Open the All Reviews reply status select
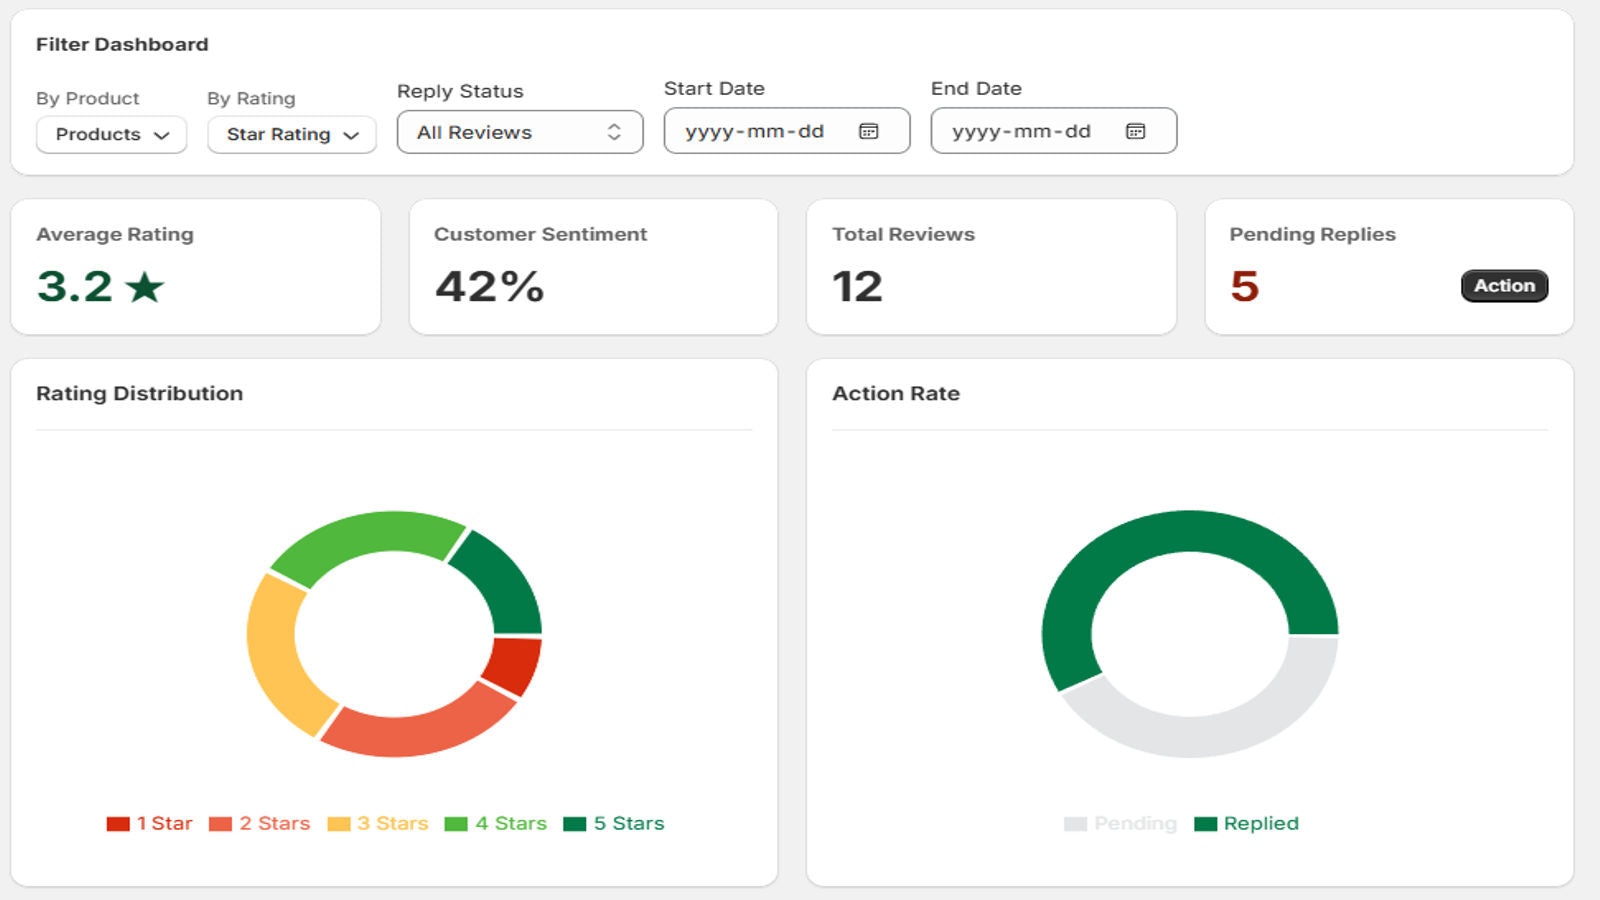1600x900 pixels. click(520, 132)
